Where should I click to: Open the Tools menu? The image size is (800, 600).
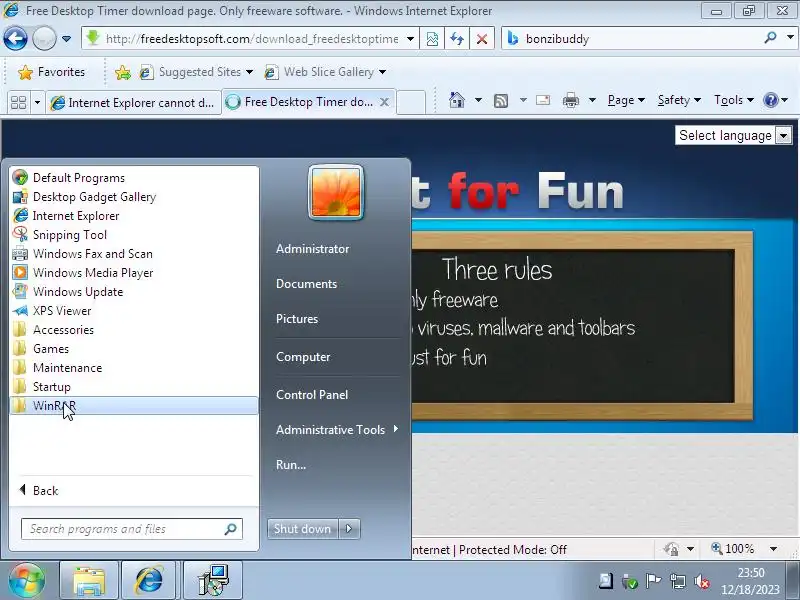pos(734,100)
